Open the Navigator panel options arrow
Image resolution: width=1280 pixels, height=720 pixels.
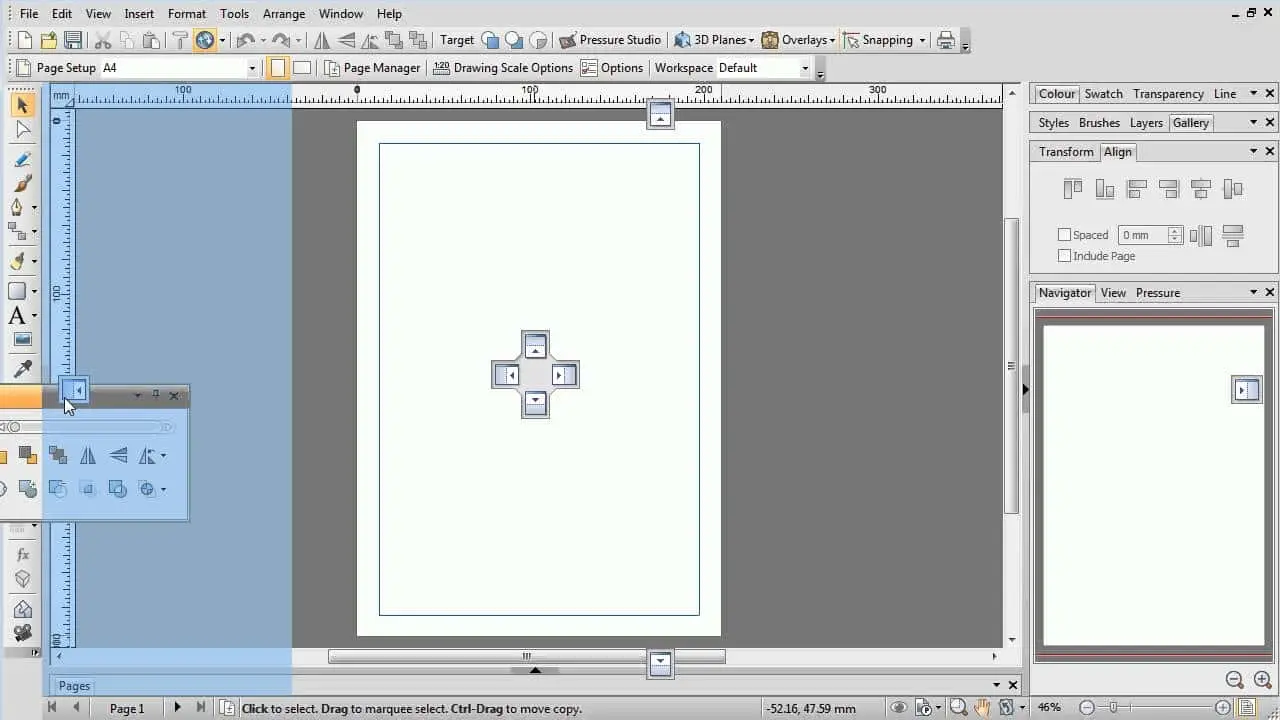coord(1253,293)
